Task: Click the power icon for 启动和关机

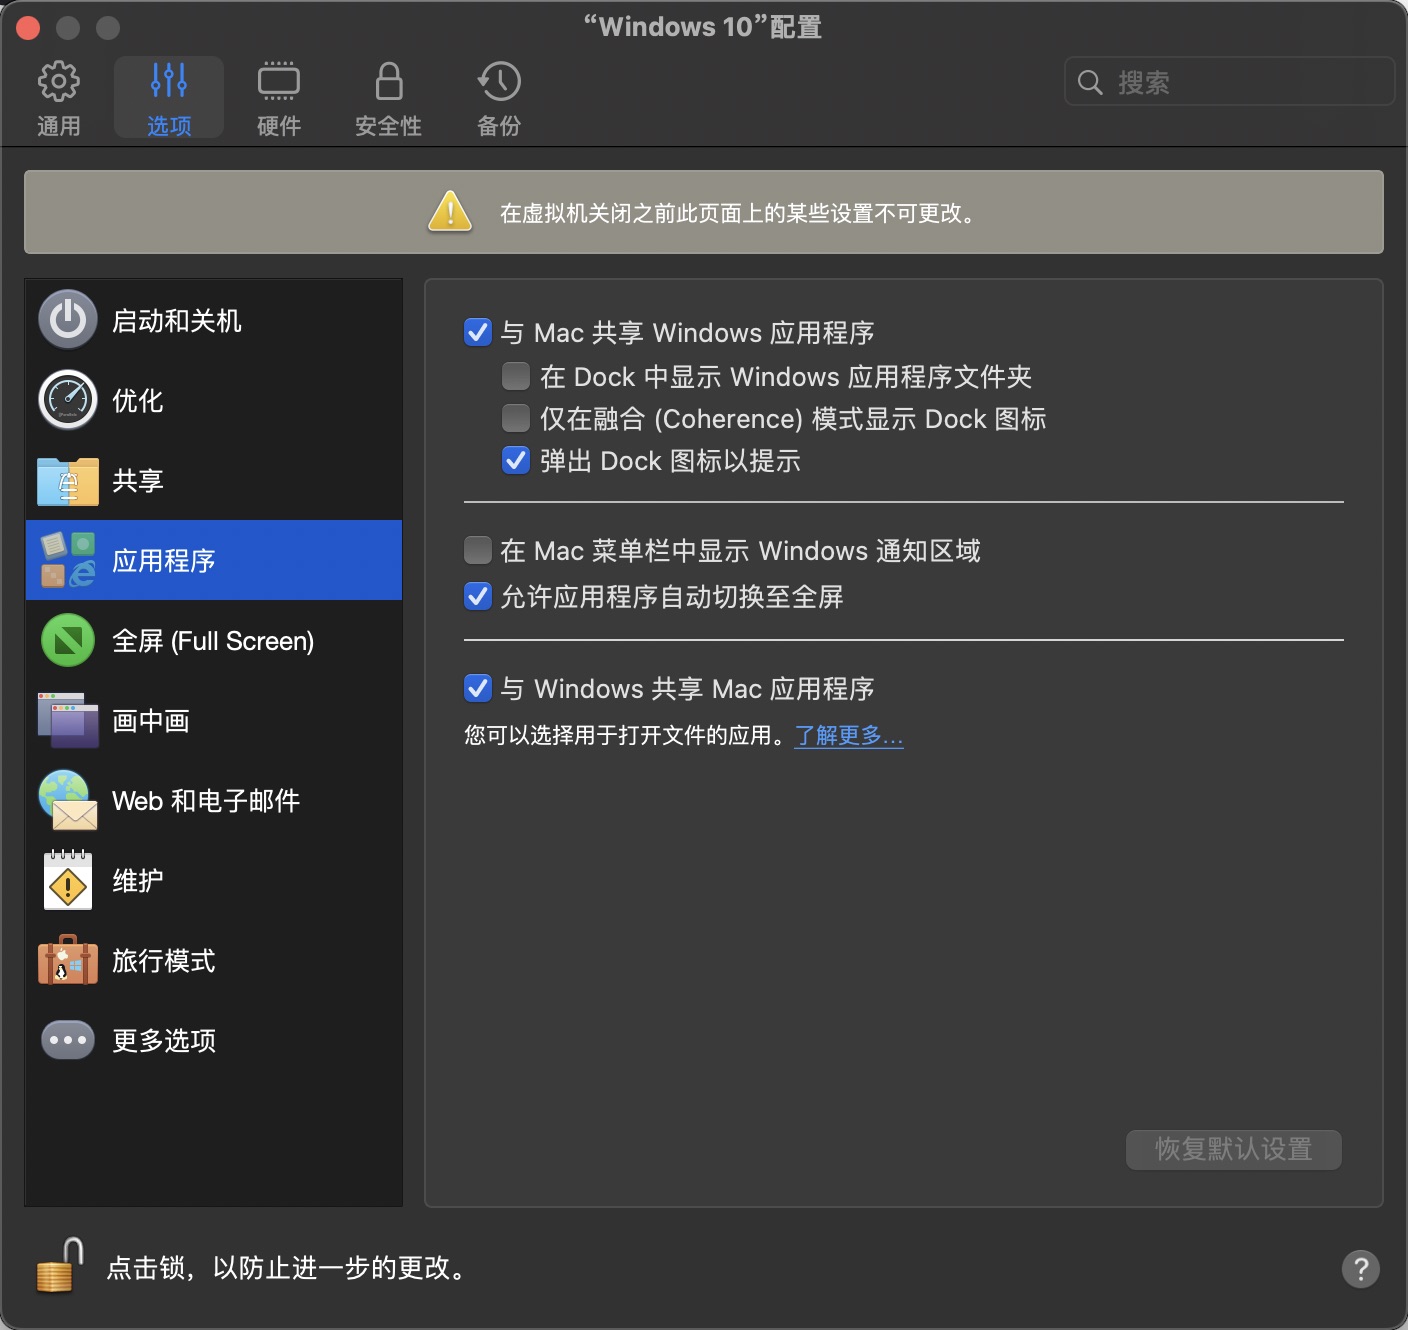Action: (x=68, y=320)
